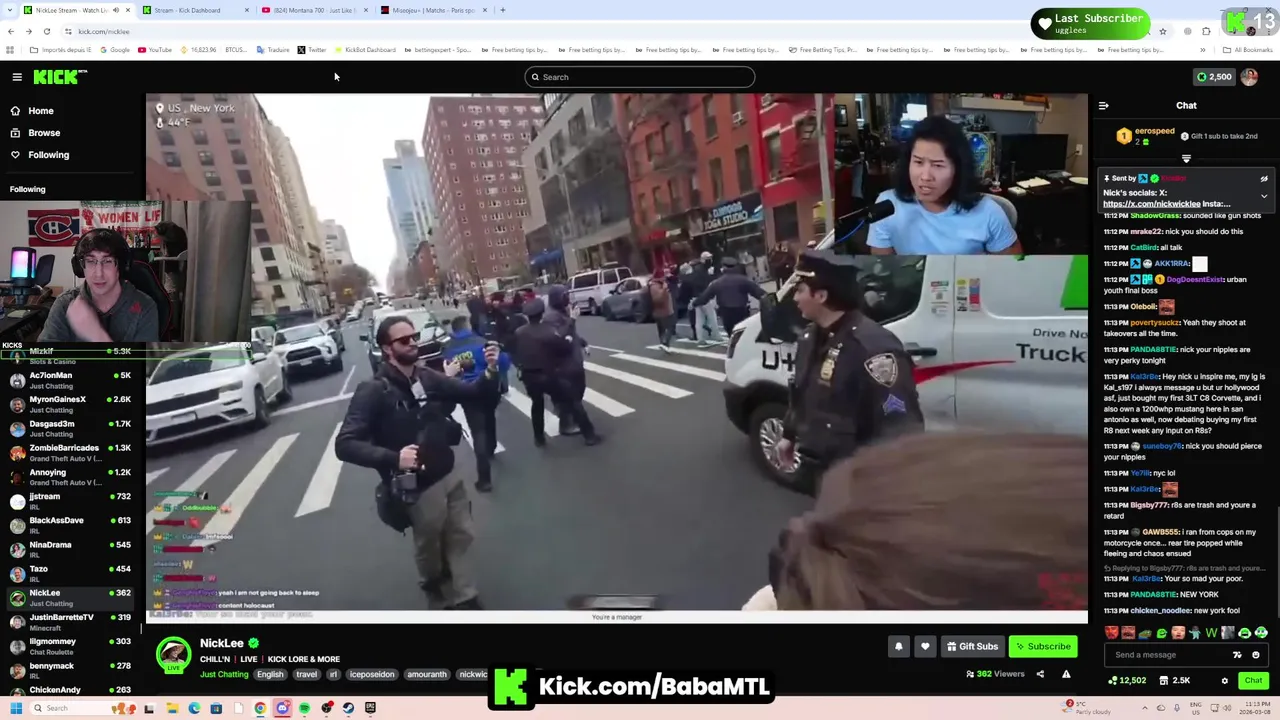Send message with Chat button

tap(1253, 681)
